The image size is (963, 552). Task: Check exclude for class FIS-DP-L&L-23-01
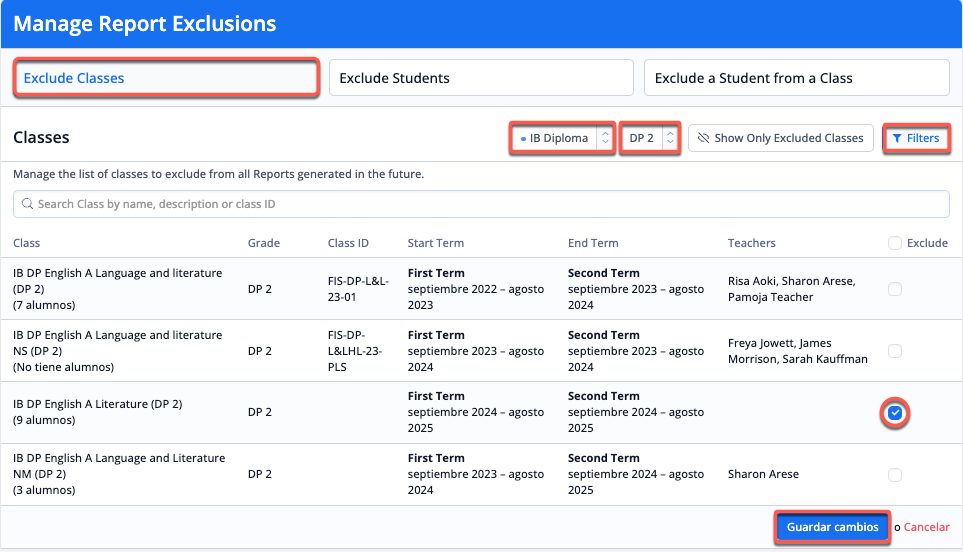895,289
